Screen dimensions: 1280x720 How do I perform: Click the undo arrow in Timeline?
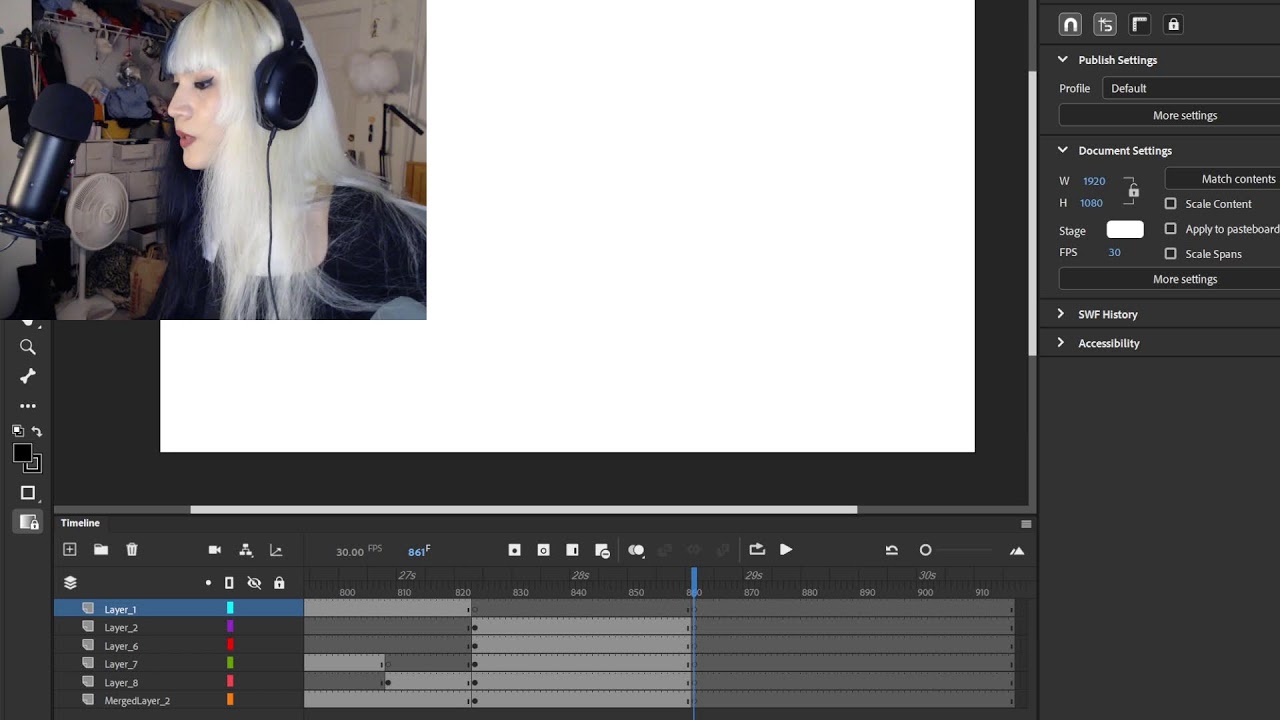pos(891,550)
